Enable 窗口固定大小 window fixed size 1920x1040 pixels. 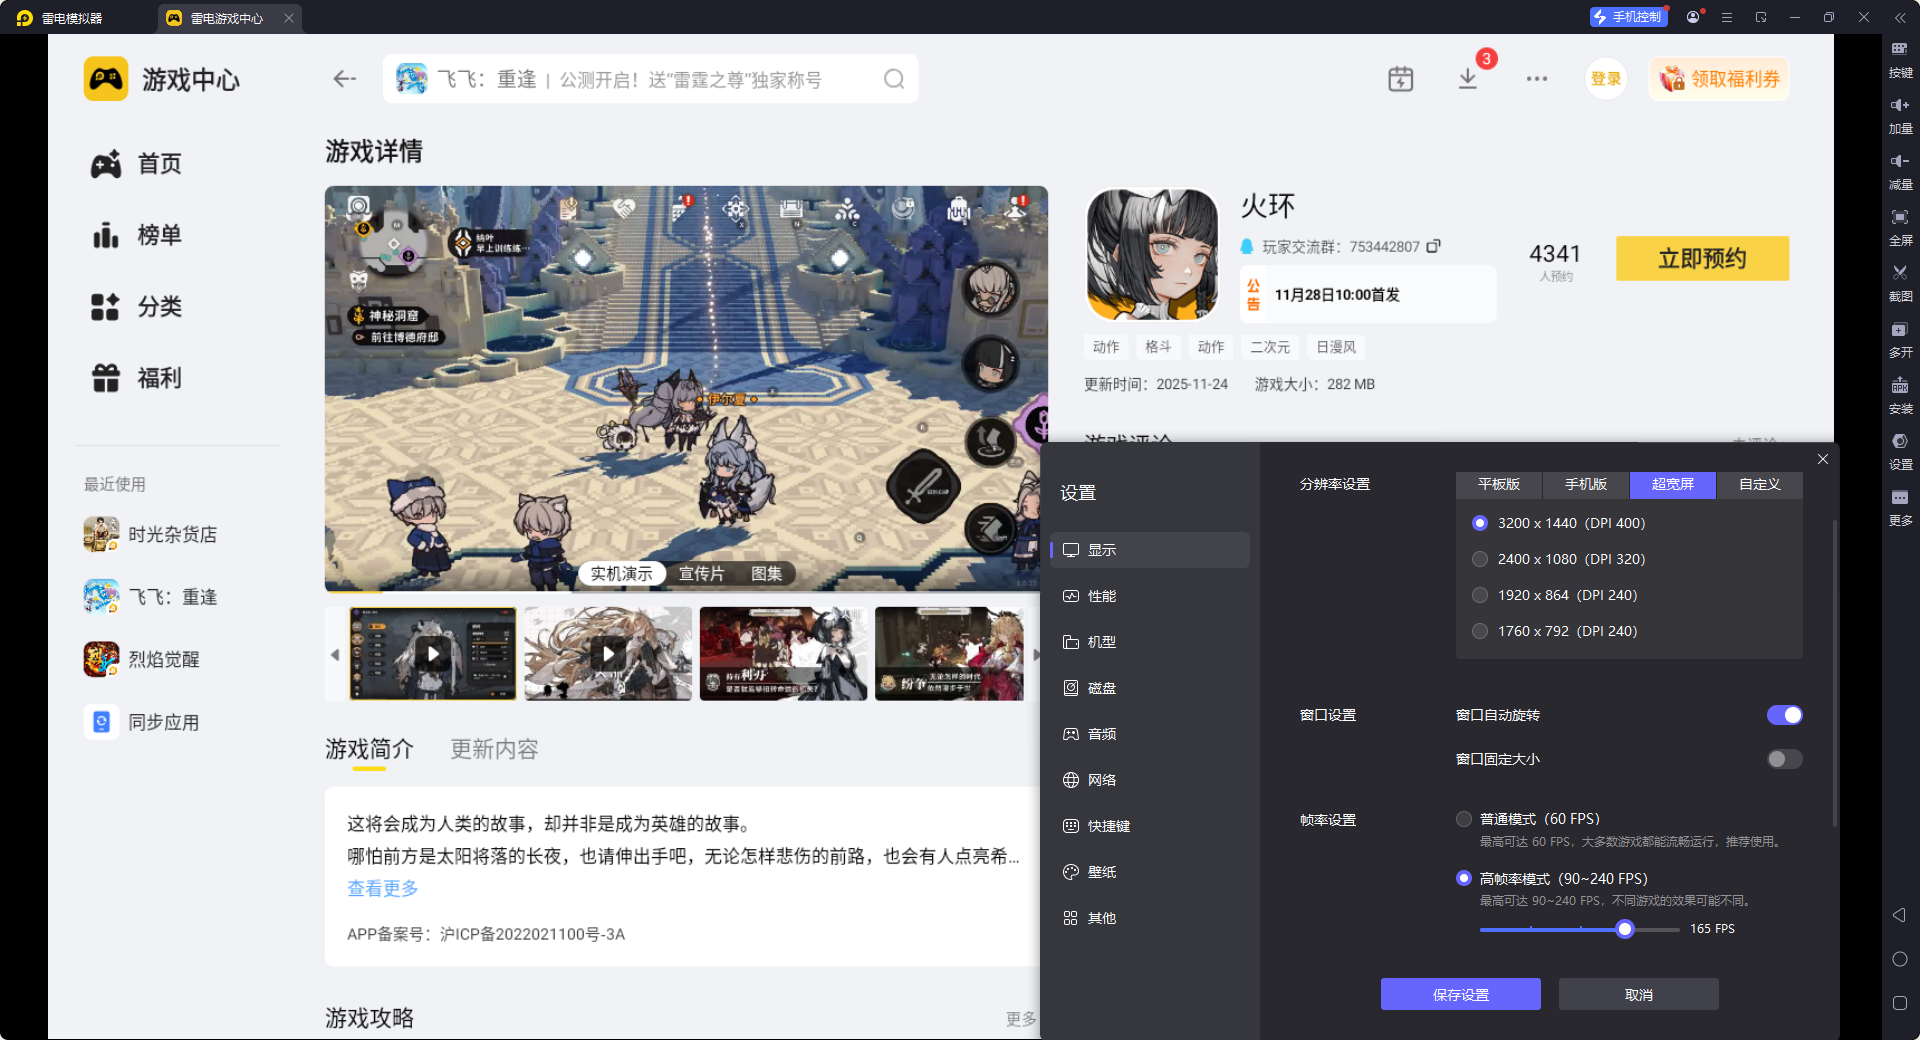(1783, 759)
